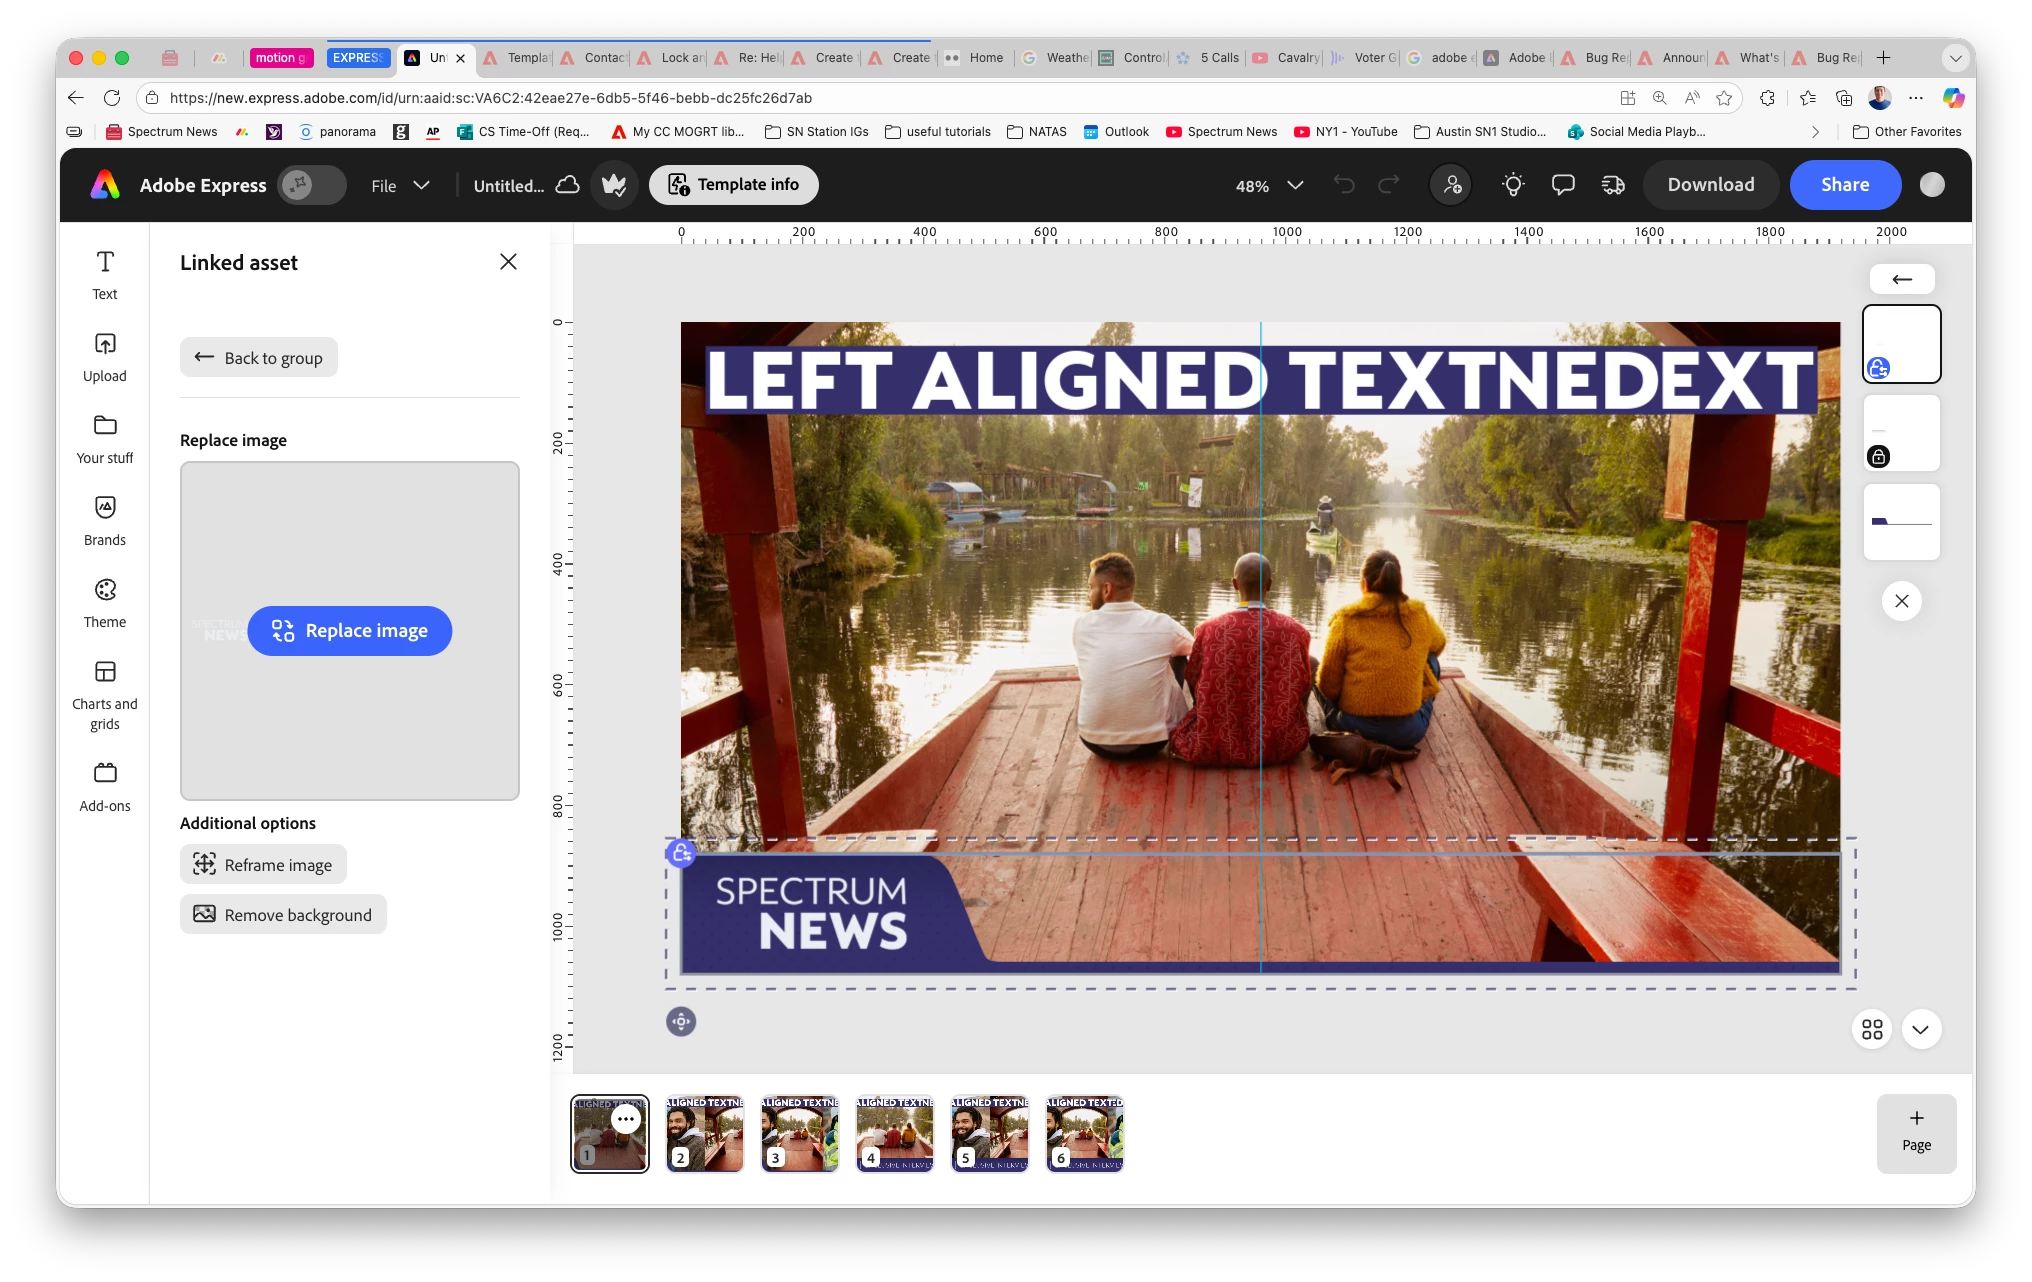2032x1282 pixels.
Task: Open the Text tool panel
Action: click(105, 274)
